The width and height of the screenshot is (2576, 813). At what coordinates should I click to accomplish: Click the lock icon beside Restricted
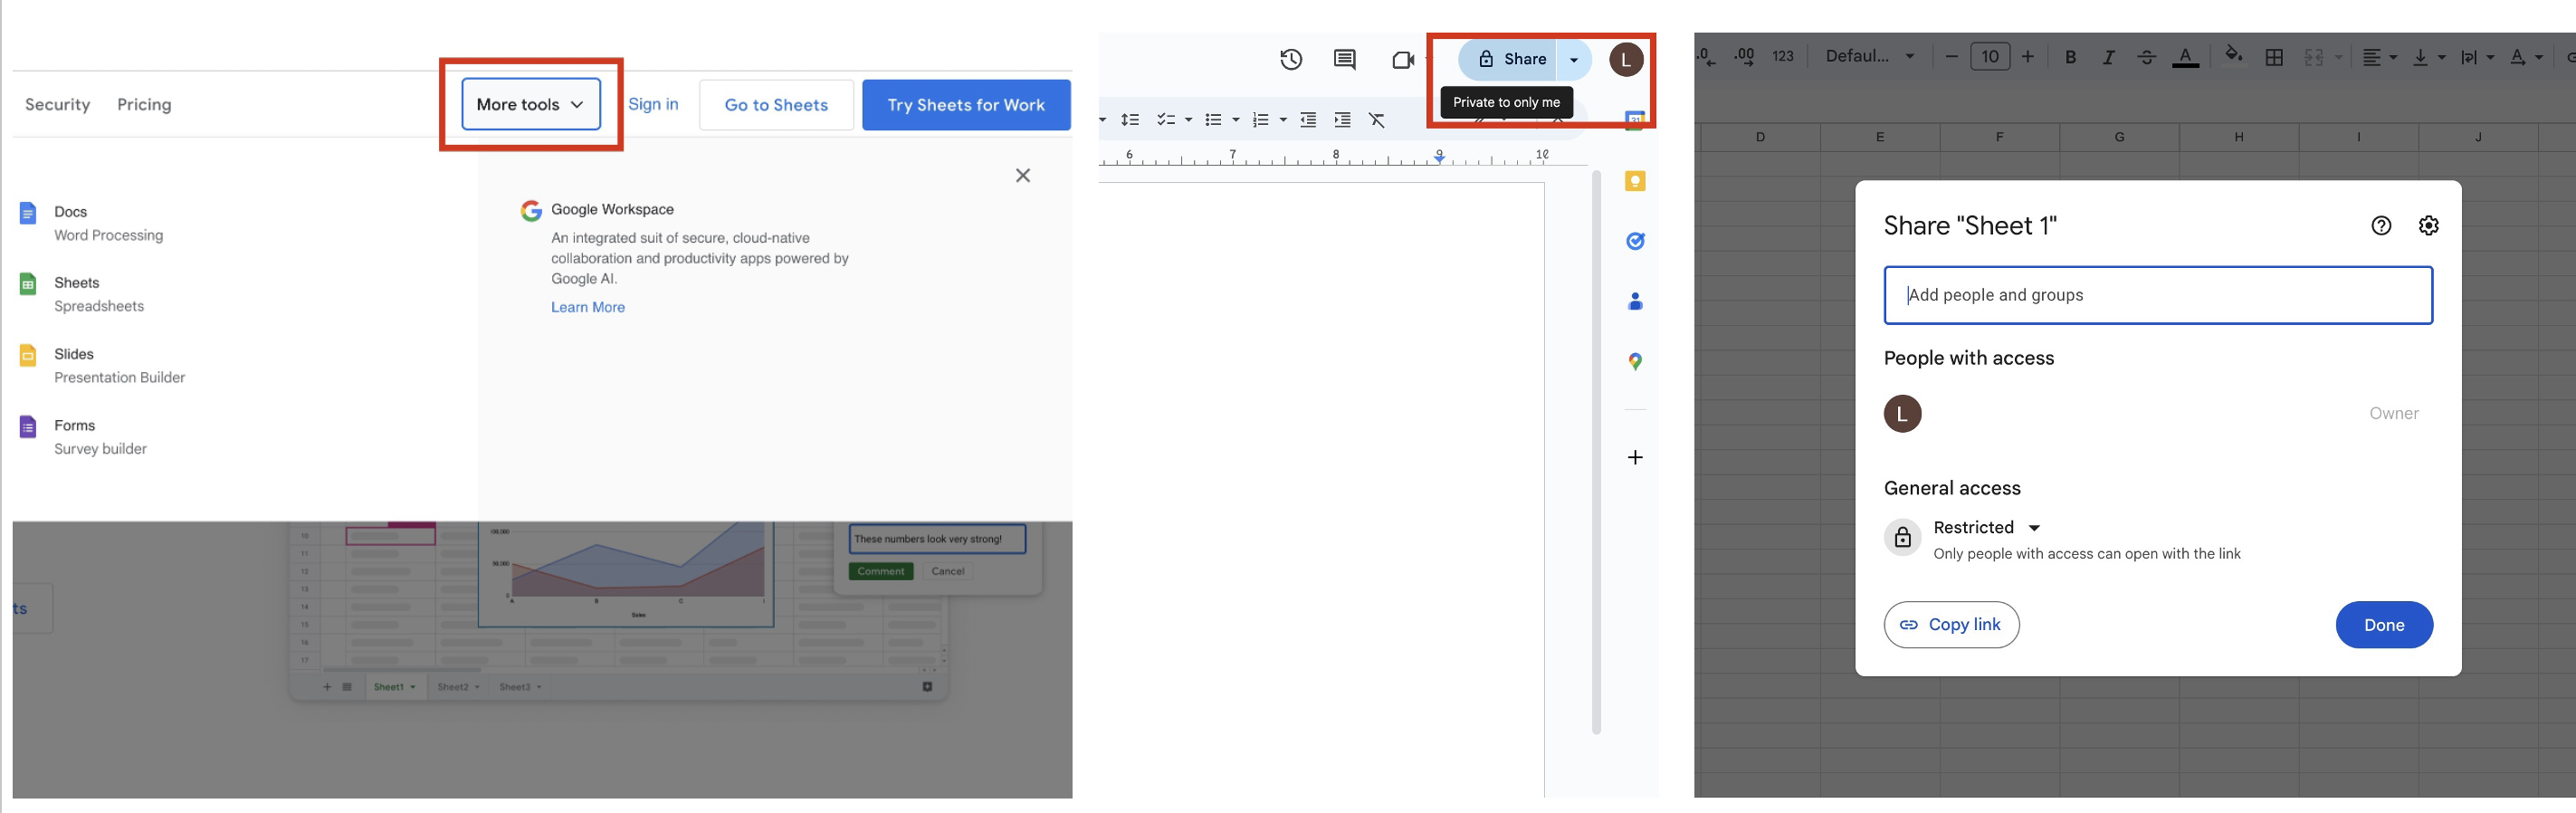tap(1903, 538)
